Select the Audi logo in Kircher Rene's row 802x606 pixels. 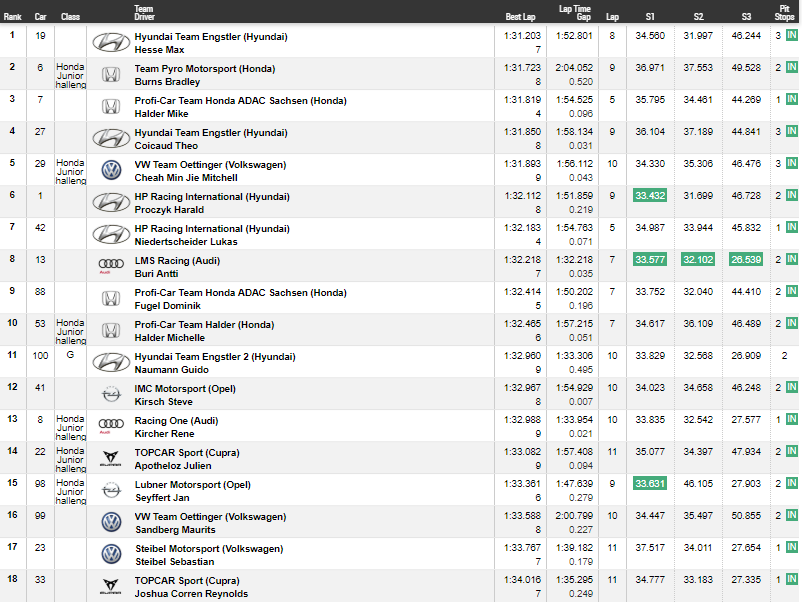(x=111, y=425)
